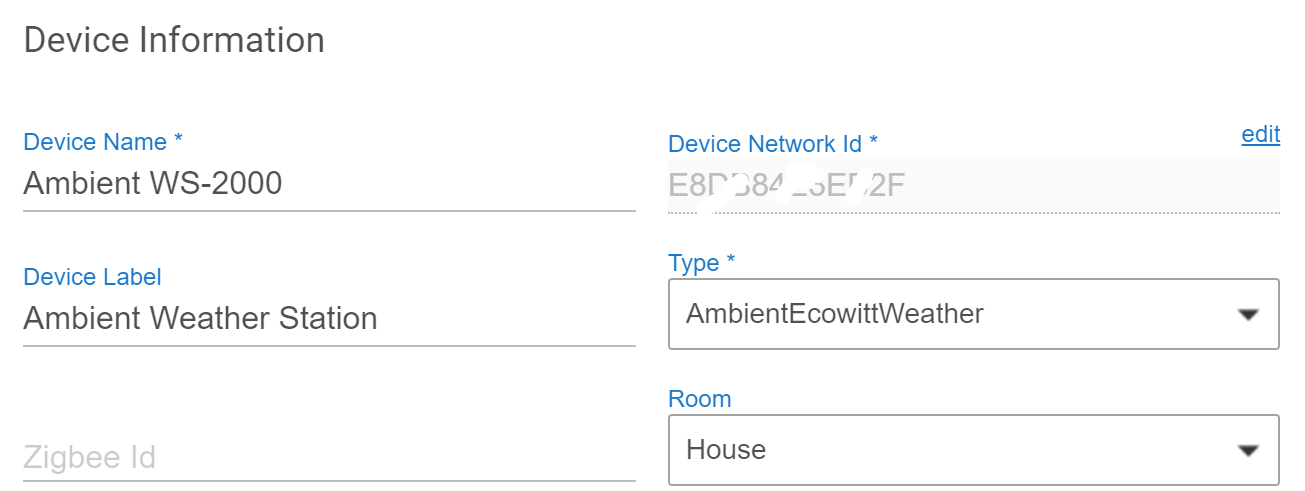The image size is (1305, 491).
Task: Focus the Device Label text field
Action: coord(328,319)
